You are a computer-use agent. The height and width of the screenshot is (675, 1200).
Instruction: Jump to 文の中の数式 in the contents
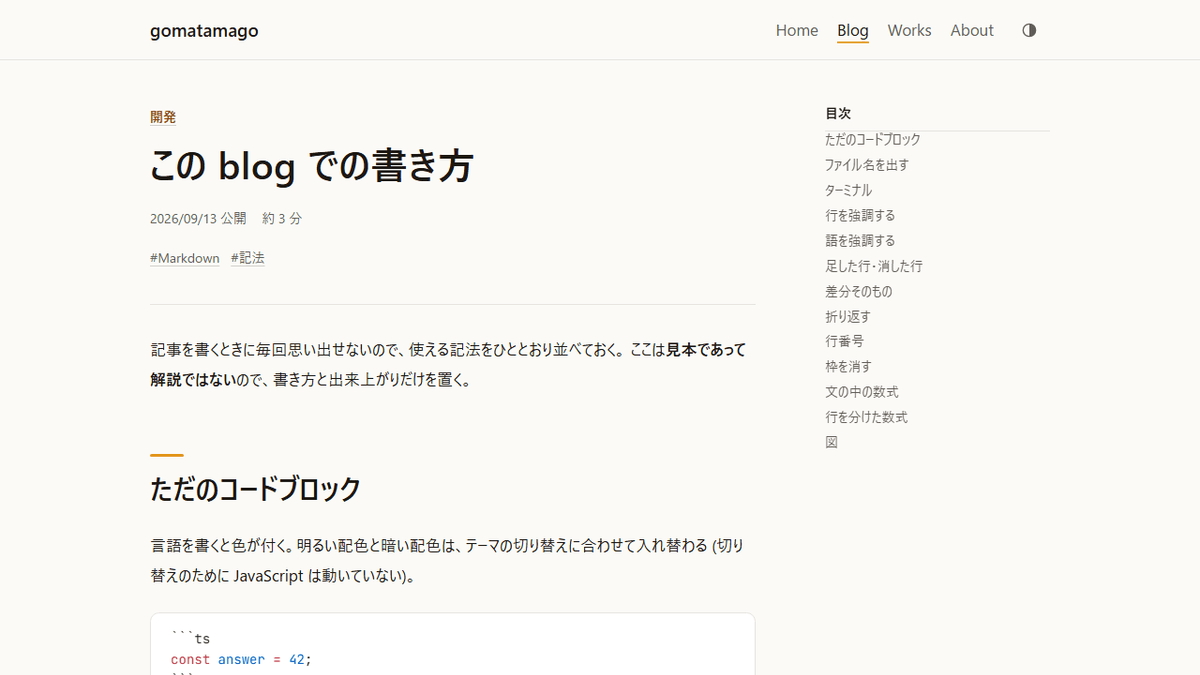862,392
